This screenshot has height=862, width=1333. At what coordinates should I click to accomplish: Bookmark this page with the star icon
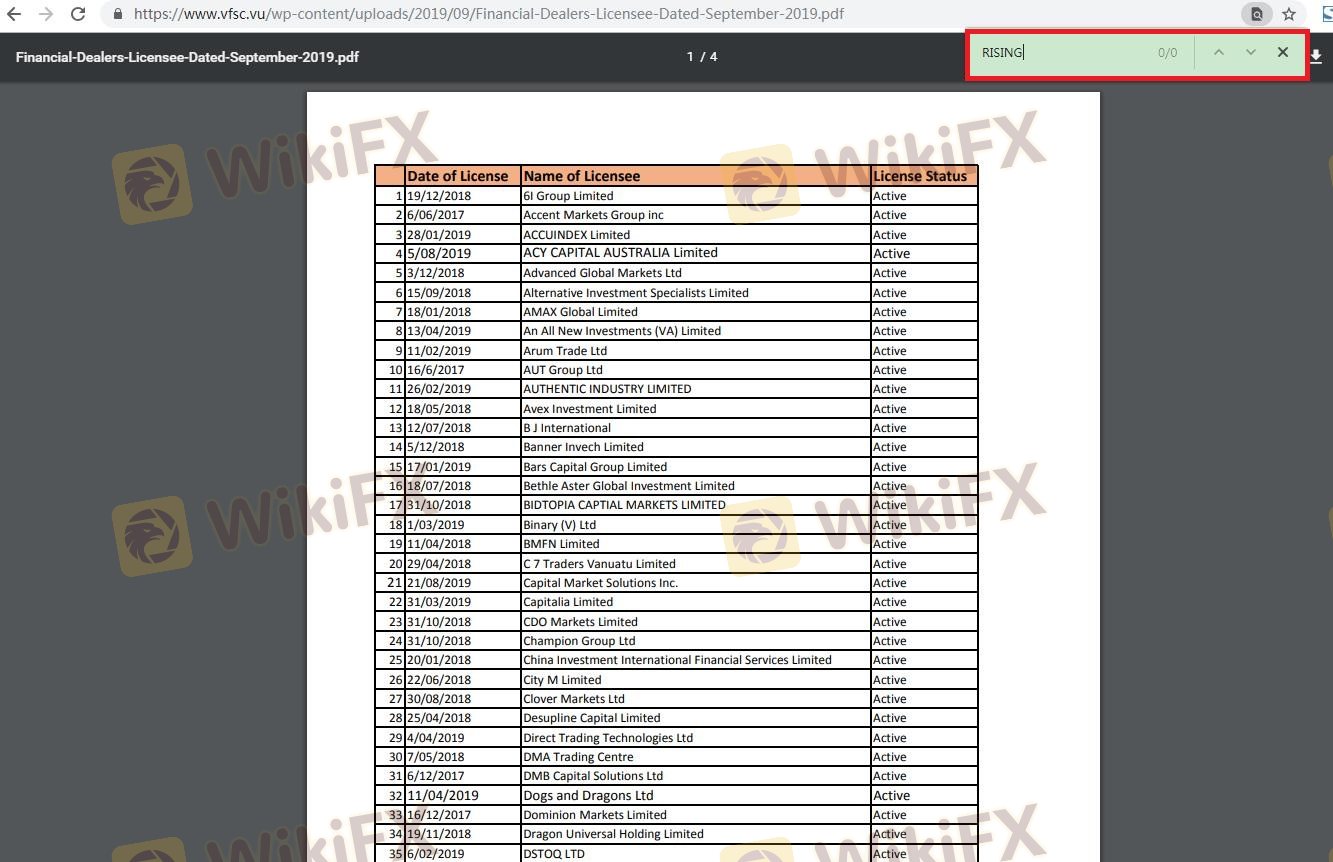pyautogui.click(x=1289, y=15)
